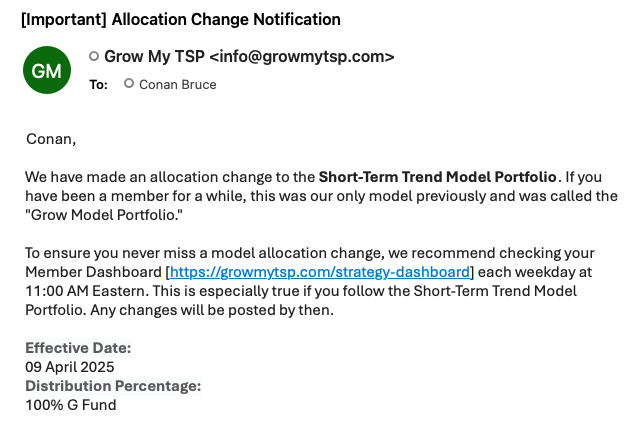Image resolution: width=641 pixels, height=423 pixels.
Task: Click the "To:" field label
Action: (98, 85)
